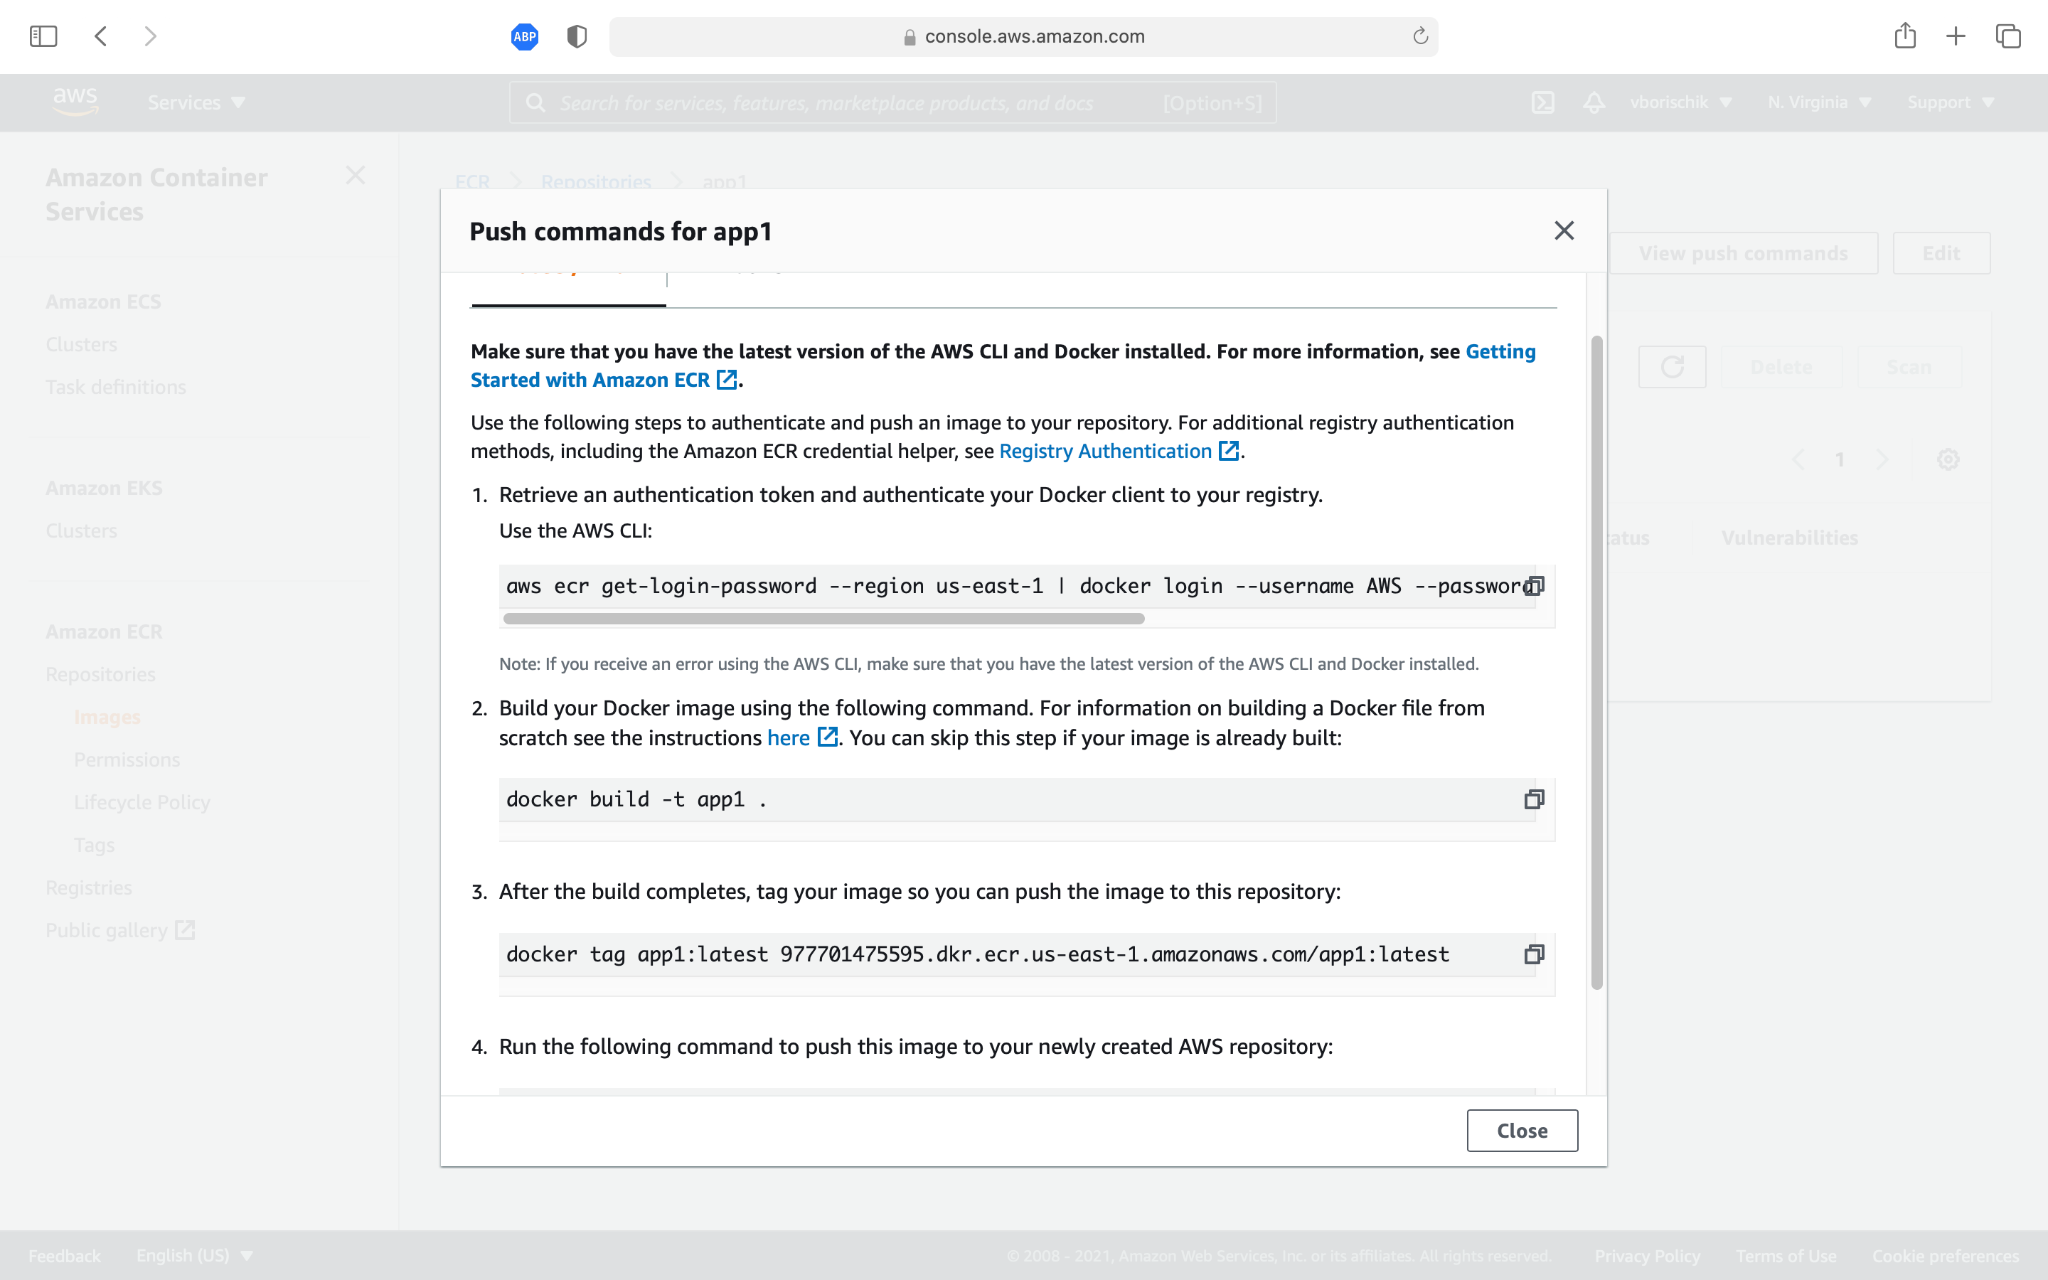Open the 'here' Docker instructions link

(x=802, y=738)
